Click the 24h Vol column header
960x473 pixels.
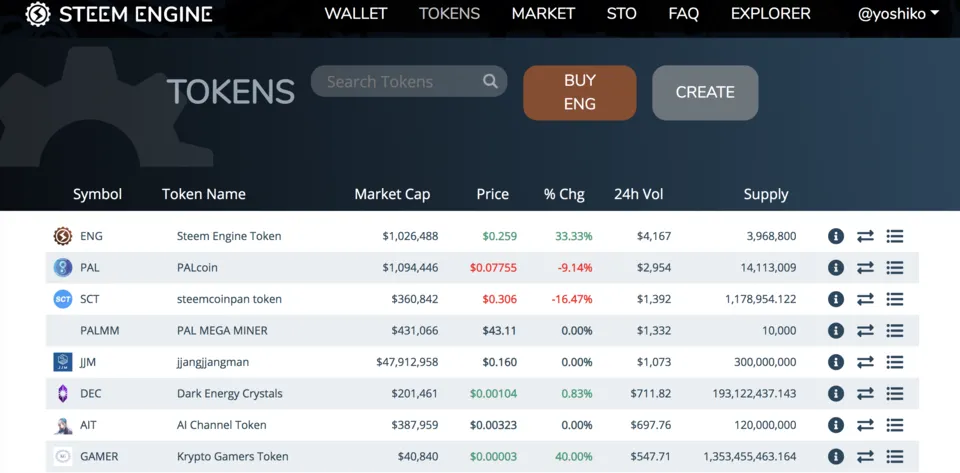pos(639,195)
